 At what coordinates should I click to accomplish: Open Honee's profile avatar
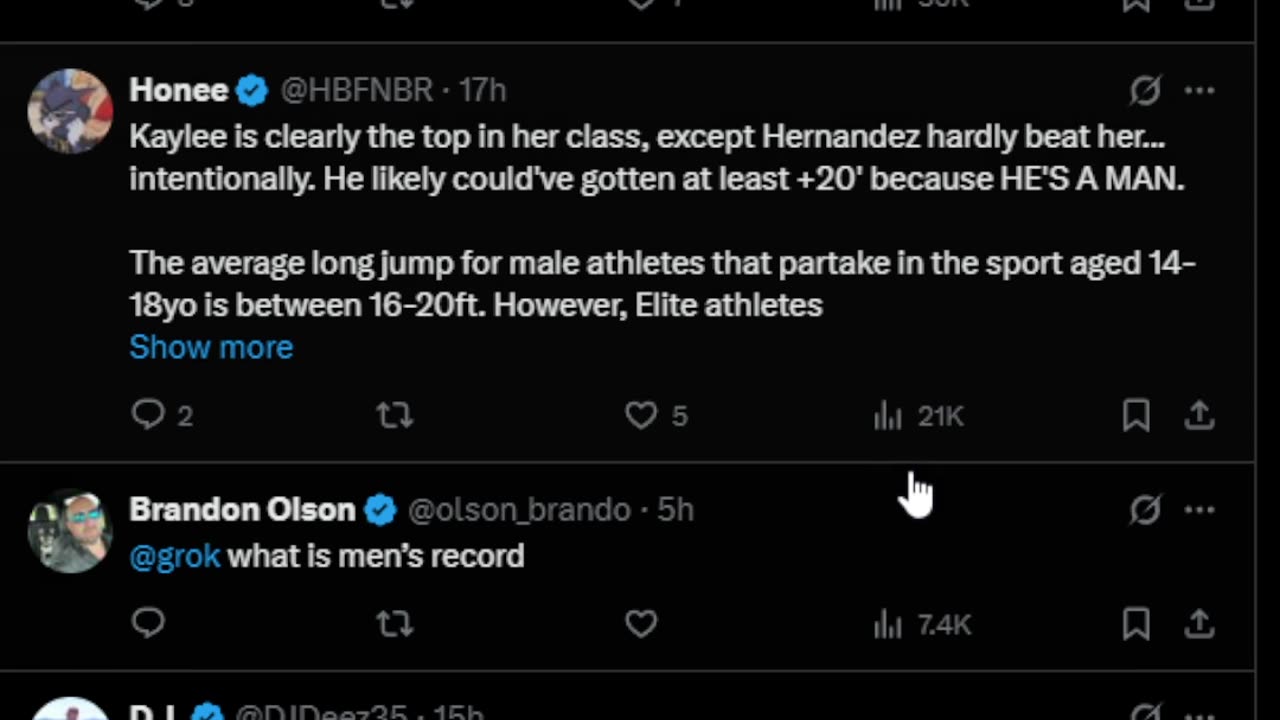(70, 110)
